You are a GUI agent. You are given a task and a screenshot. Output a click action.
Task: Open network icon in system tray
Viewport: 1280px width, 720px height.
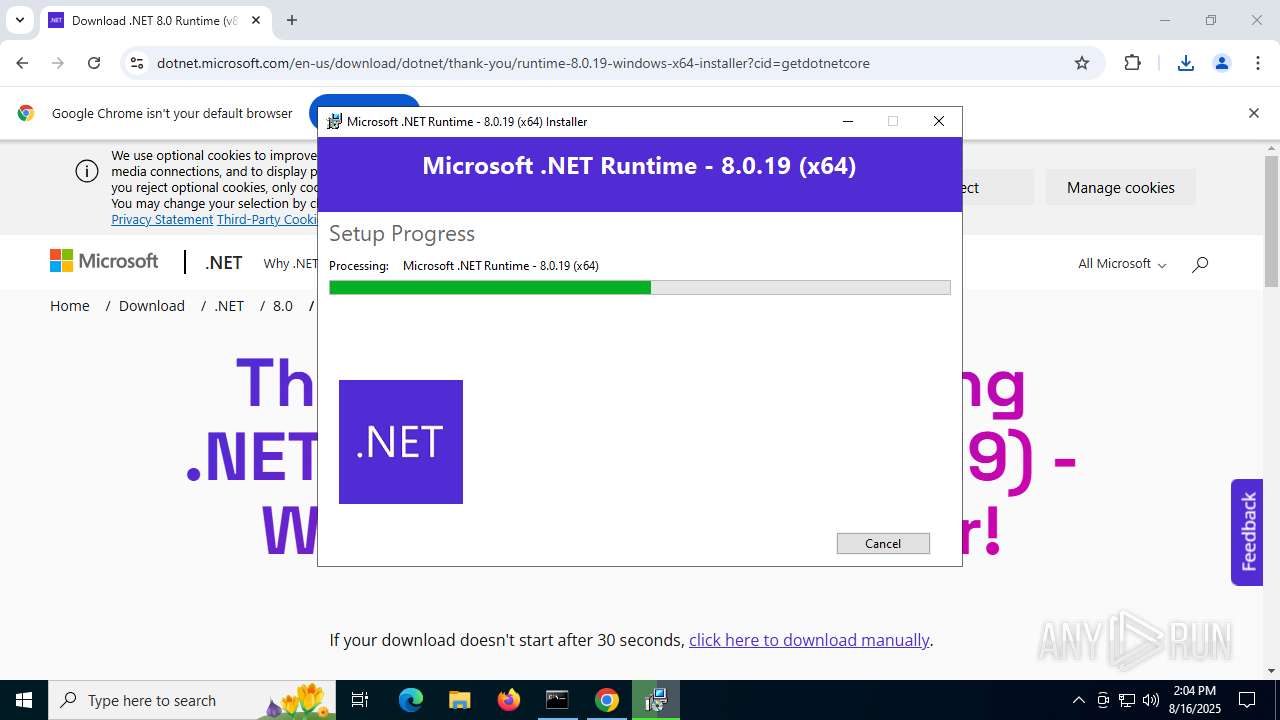(1127, 700)
